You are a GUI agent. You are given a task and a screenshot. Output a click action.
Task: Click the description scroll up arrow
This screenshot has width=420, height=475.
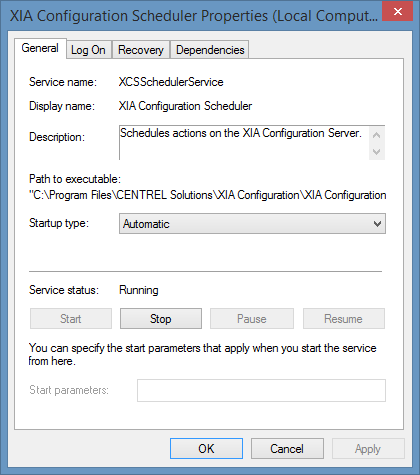pos(377,135)
